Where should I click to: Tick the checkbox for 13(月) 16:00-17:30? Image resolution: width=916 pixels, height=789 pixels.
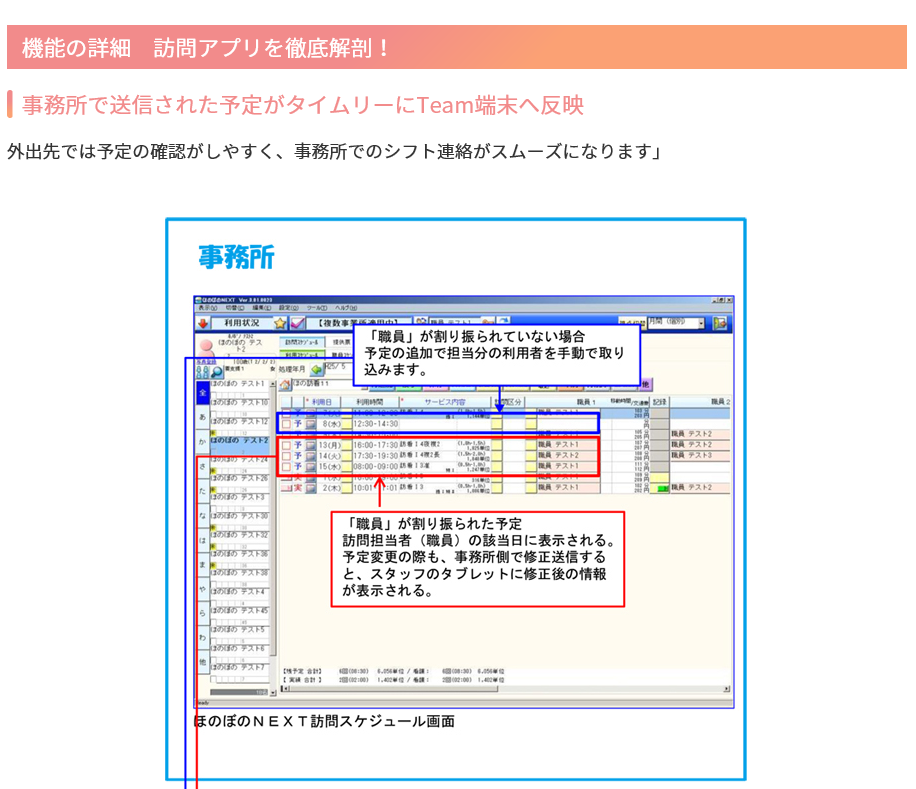point(286,445)
